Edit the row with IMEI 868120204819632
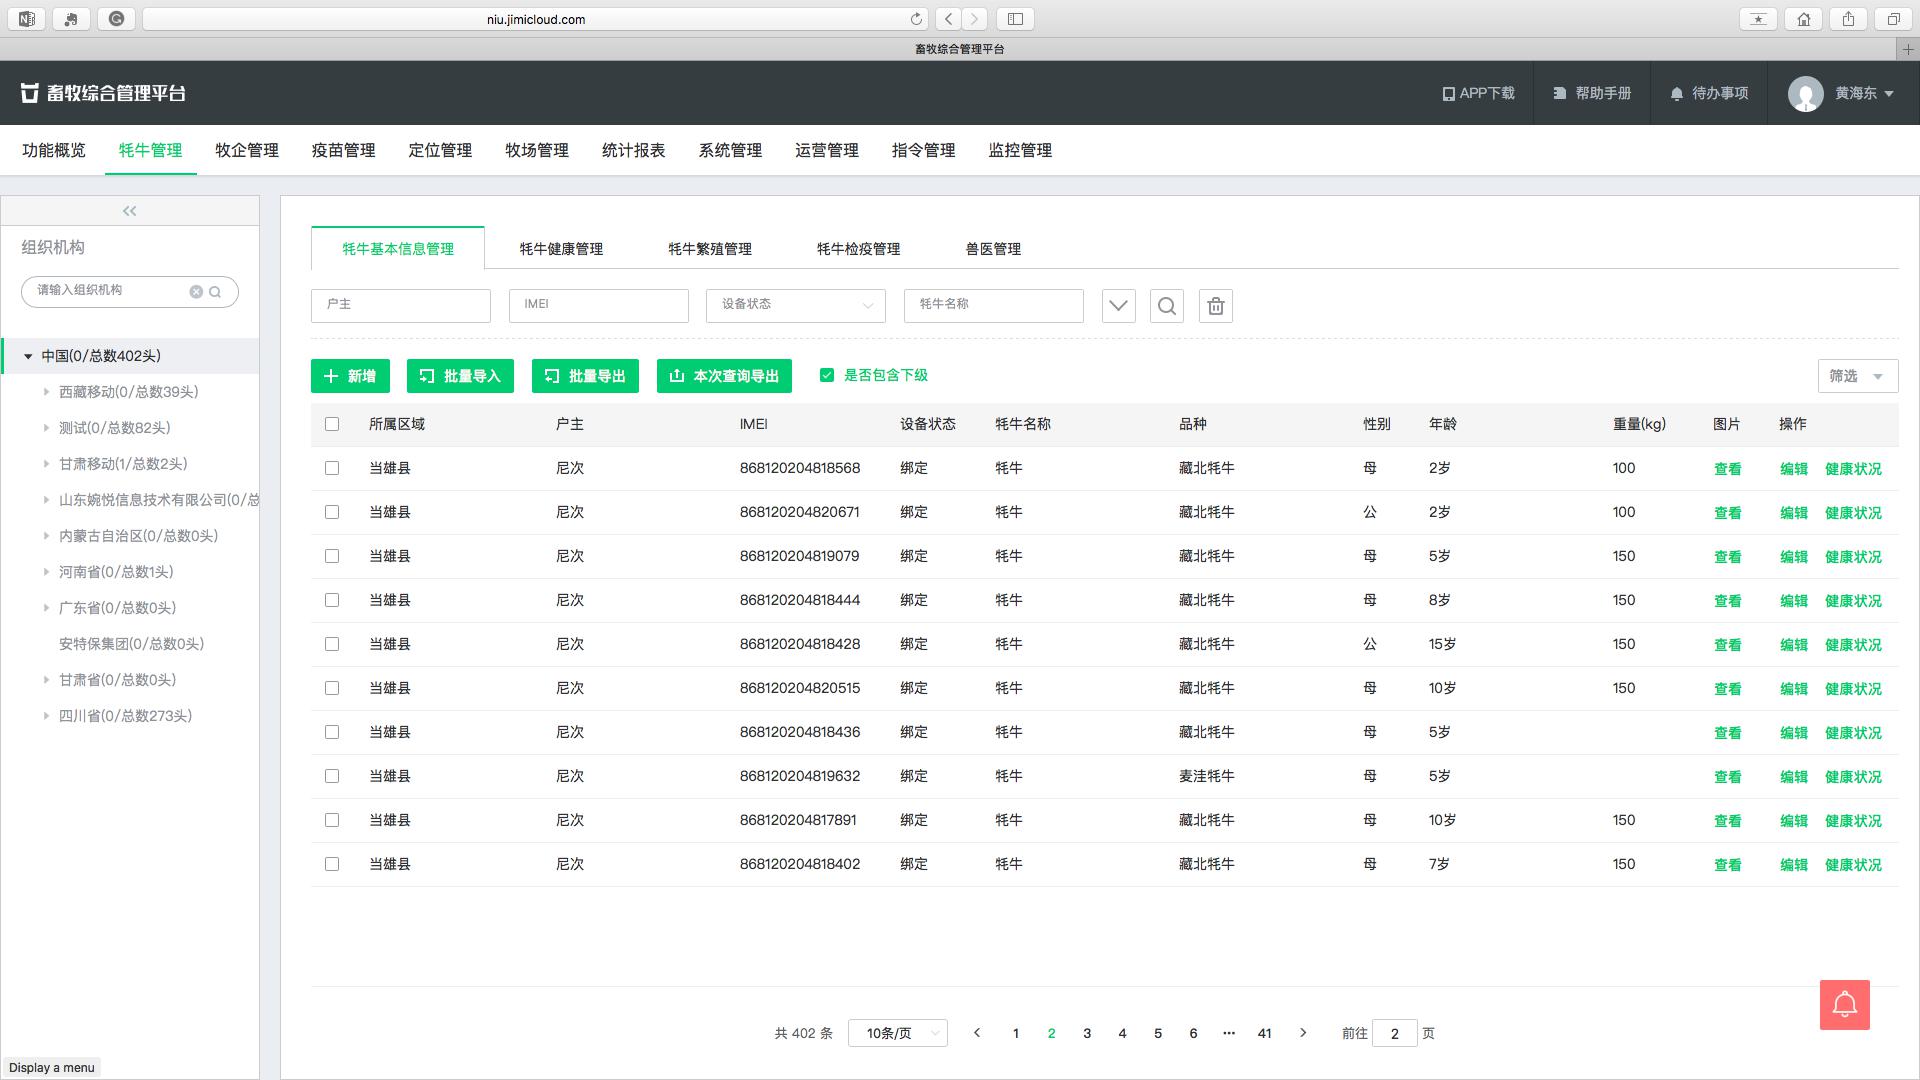 click(x=1794, y=777)
